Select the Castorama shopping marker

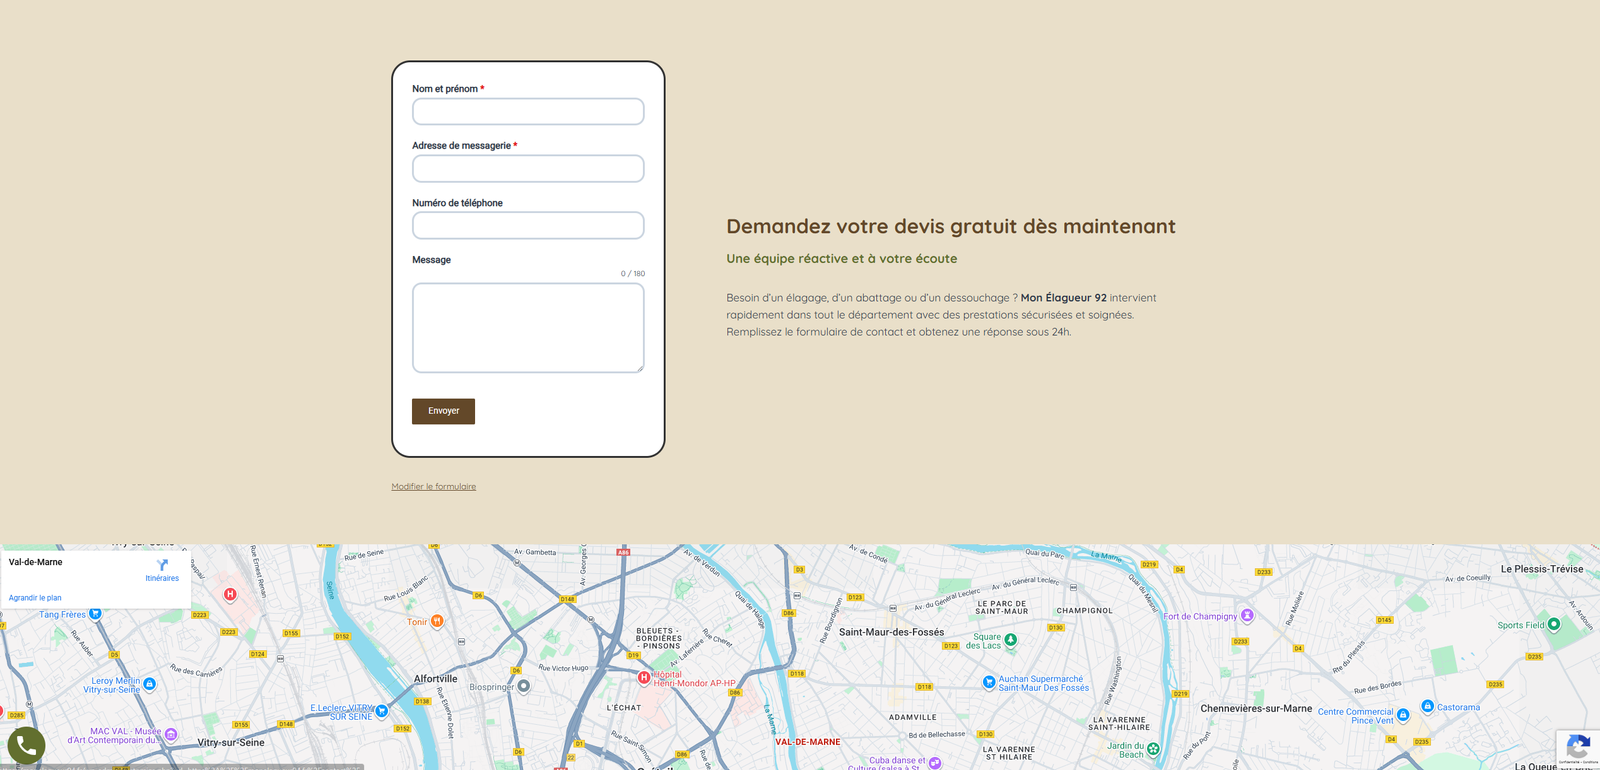(x=1427, y=706)
